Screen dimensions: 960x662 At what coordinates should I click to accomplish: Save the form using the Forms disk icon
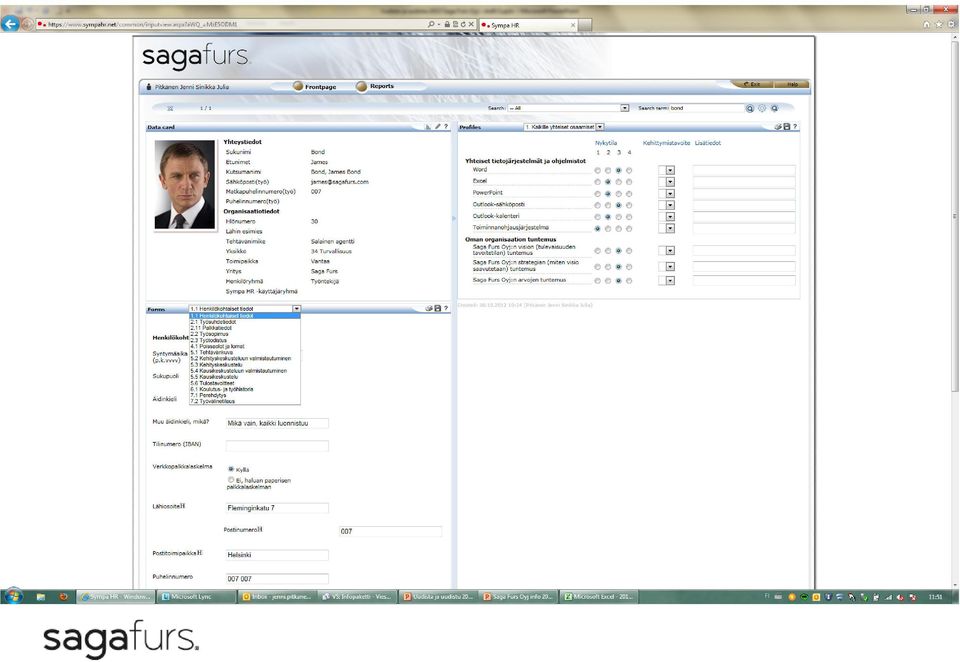(438, 309)
